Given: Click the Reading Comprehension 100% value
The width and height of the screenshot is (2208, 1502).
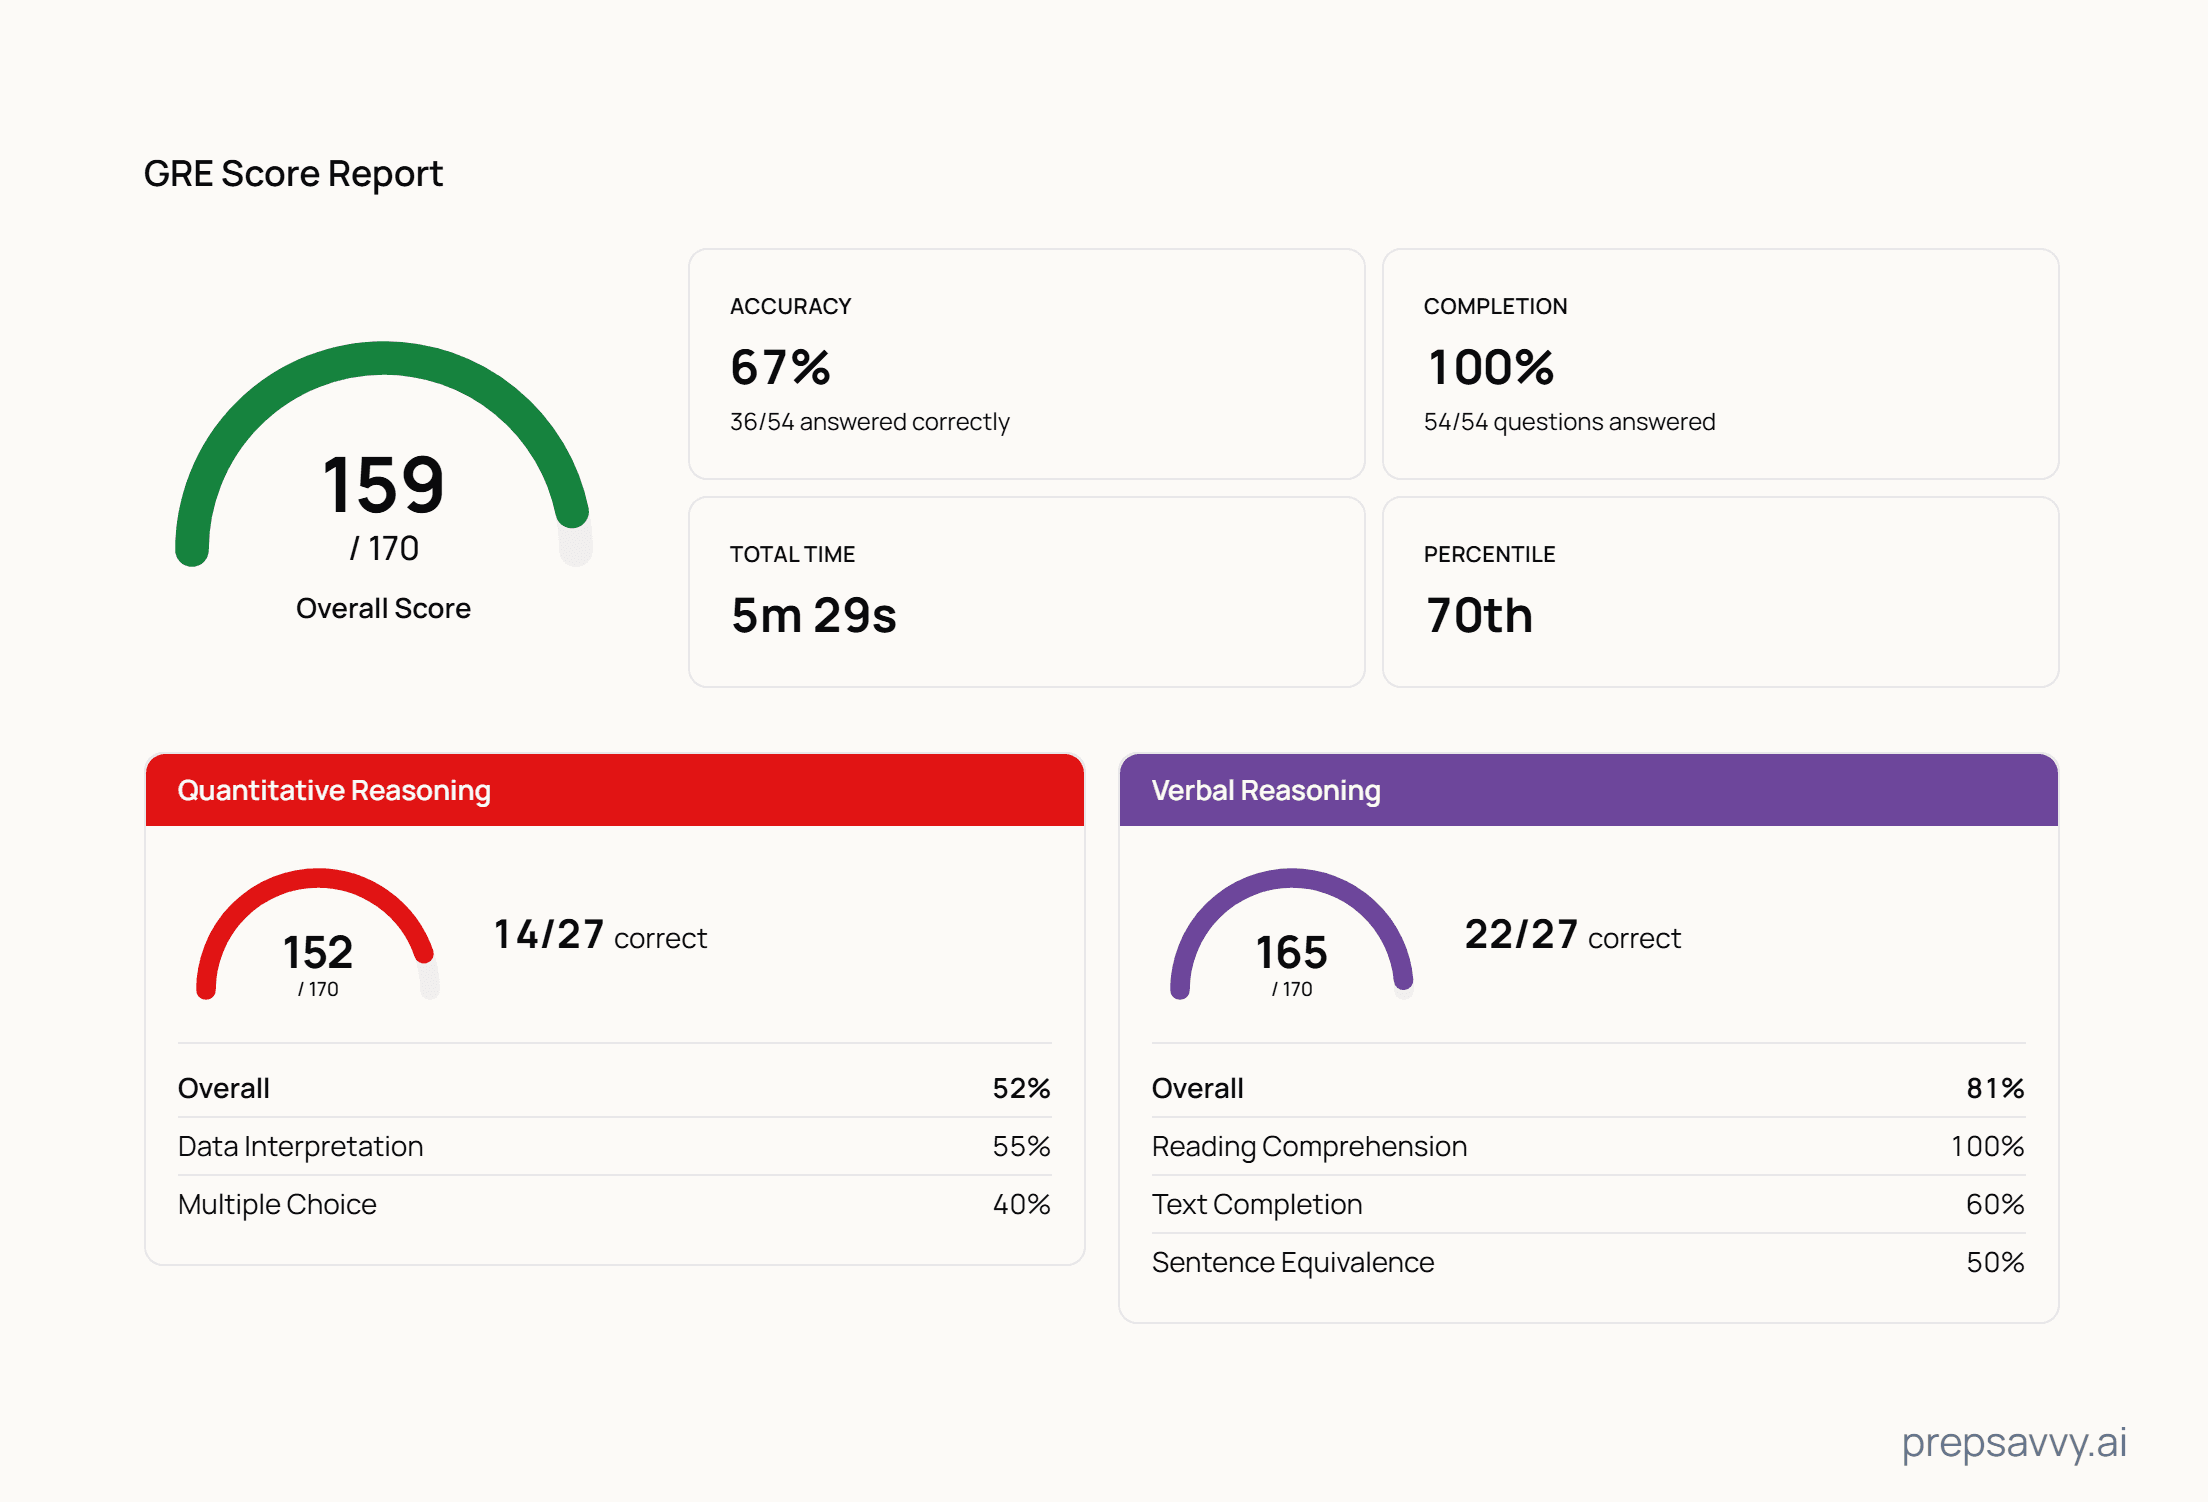Looking at the screenshot, I should [1988, 1146].
